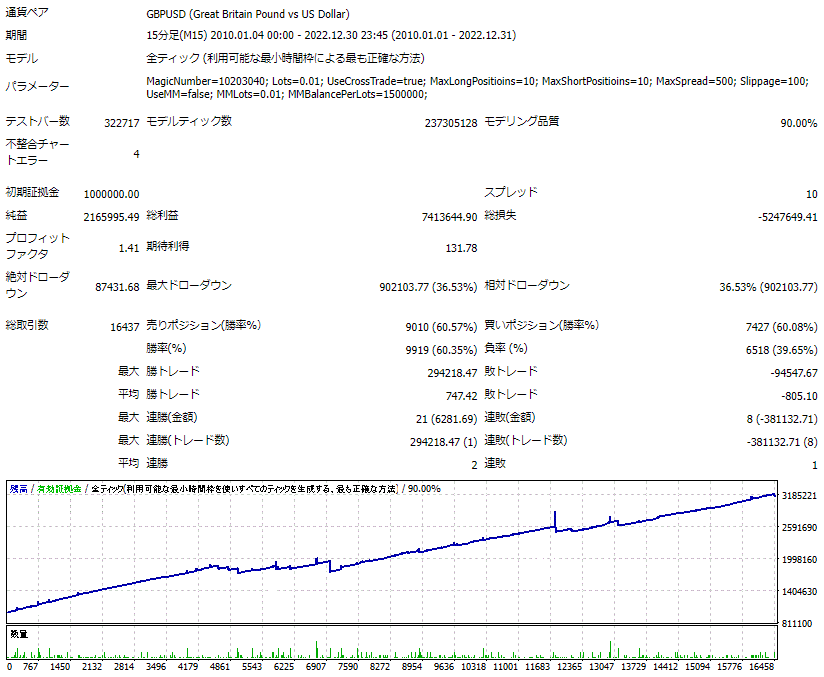This screenshot has height=677, width=824.
Task: Click the プロフィットファクタ label
Action: (37, 246)
